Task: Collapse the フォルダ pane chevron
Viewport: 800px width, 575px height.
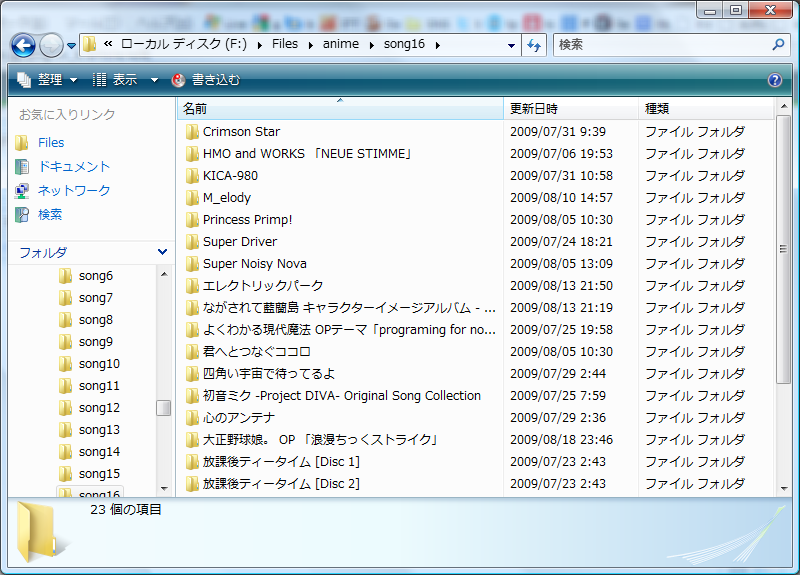Action: click(162, 252)
